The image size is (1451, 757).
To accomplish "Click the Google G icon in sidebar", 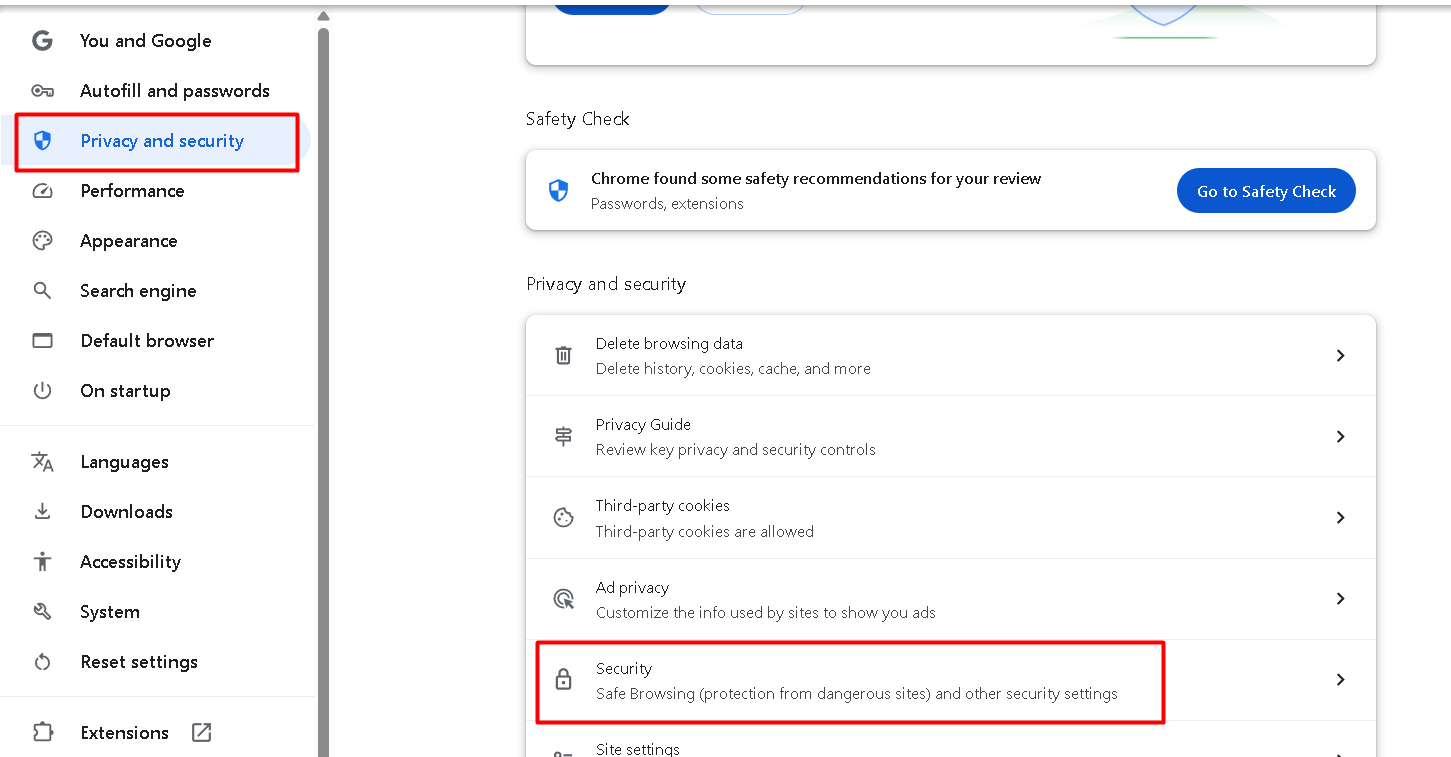I will 42,41.
